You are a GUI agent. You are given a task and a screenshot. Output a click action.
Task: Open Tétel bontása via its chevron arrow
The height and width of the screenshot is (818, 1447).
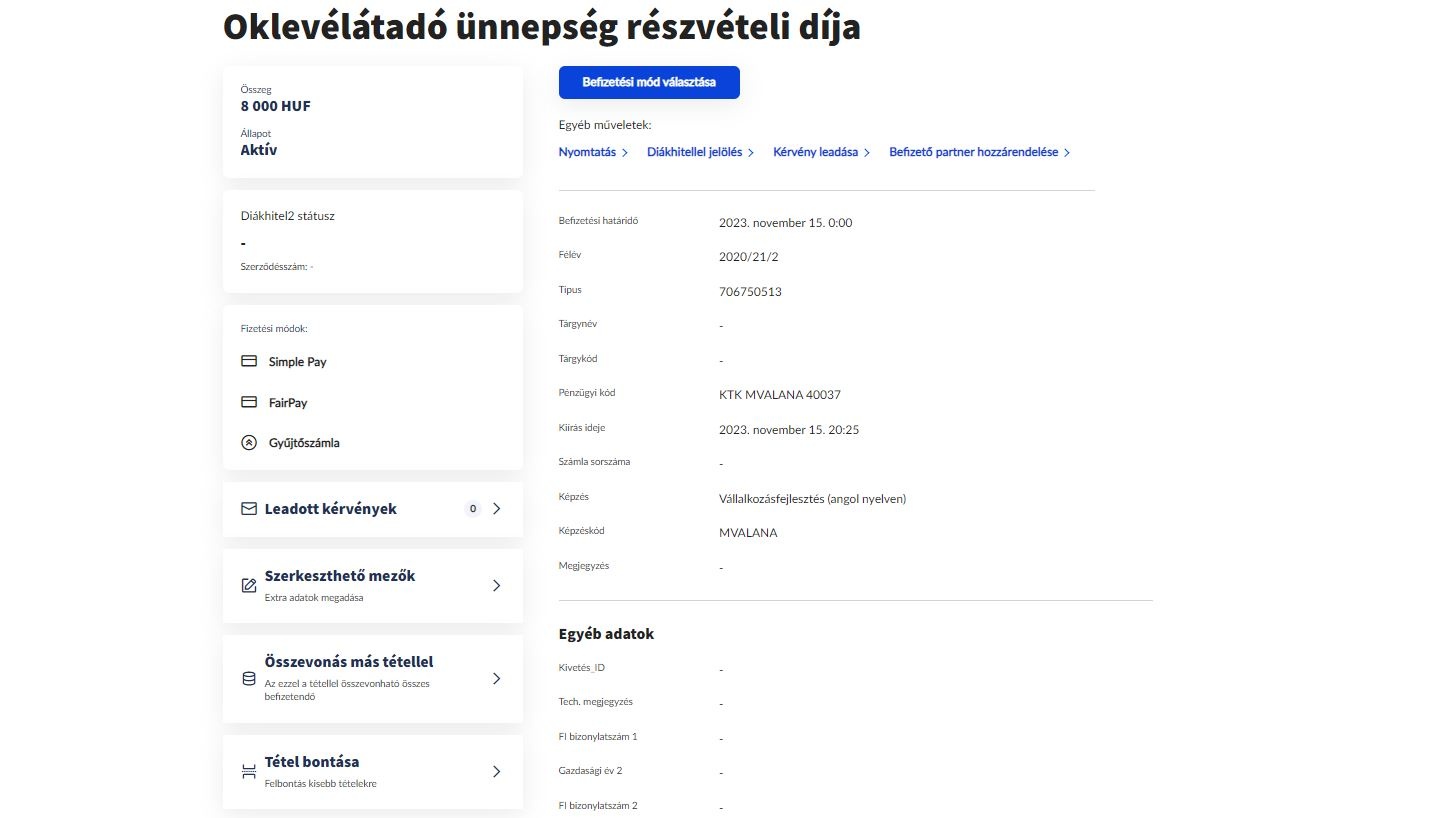tap(497, 771)
